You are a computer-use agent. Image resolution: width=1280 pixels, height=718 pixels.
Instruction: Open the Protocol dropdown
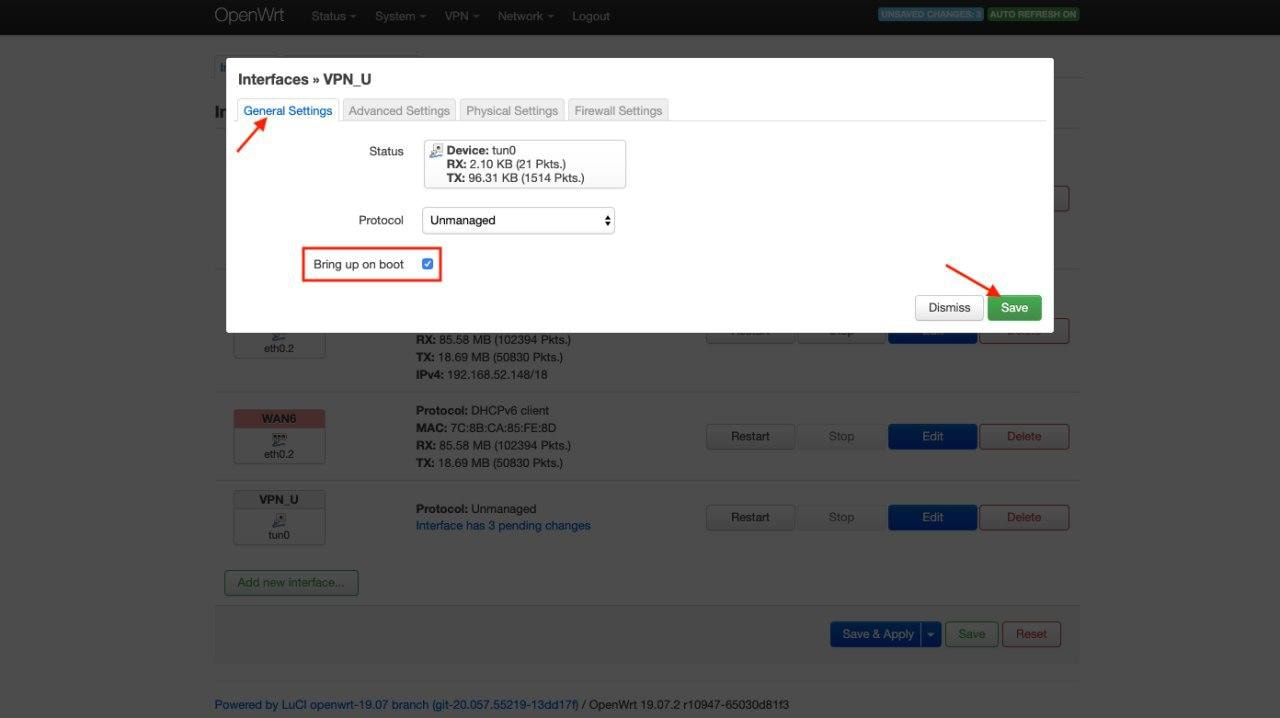point(518,220)
